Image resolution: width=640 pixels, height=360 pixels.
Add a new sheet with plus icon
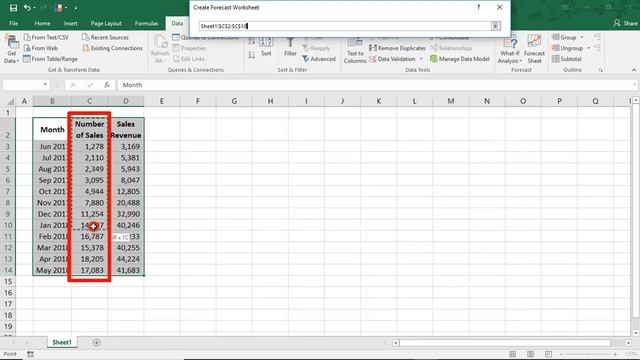click(x=96, y=342)
